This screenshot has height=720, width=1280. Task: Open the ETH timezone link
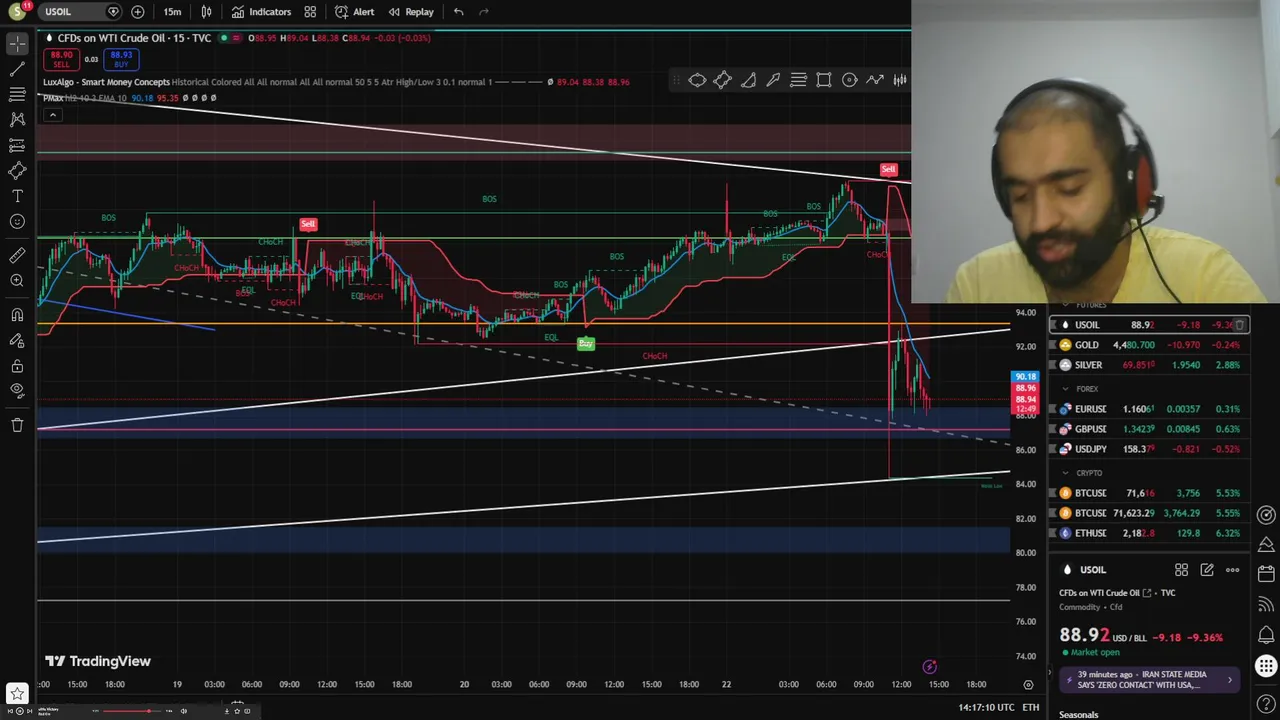click(x=1031, y=707)
